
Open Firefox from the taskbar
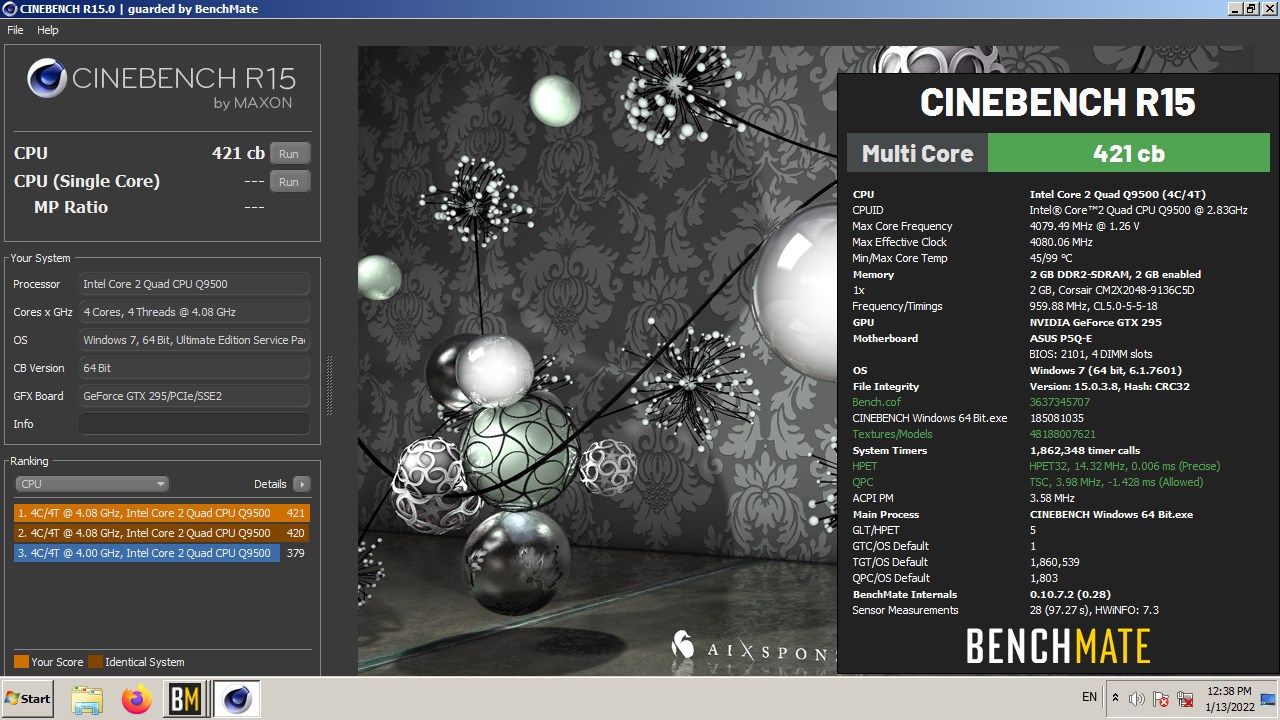click(x=137, y=699)
